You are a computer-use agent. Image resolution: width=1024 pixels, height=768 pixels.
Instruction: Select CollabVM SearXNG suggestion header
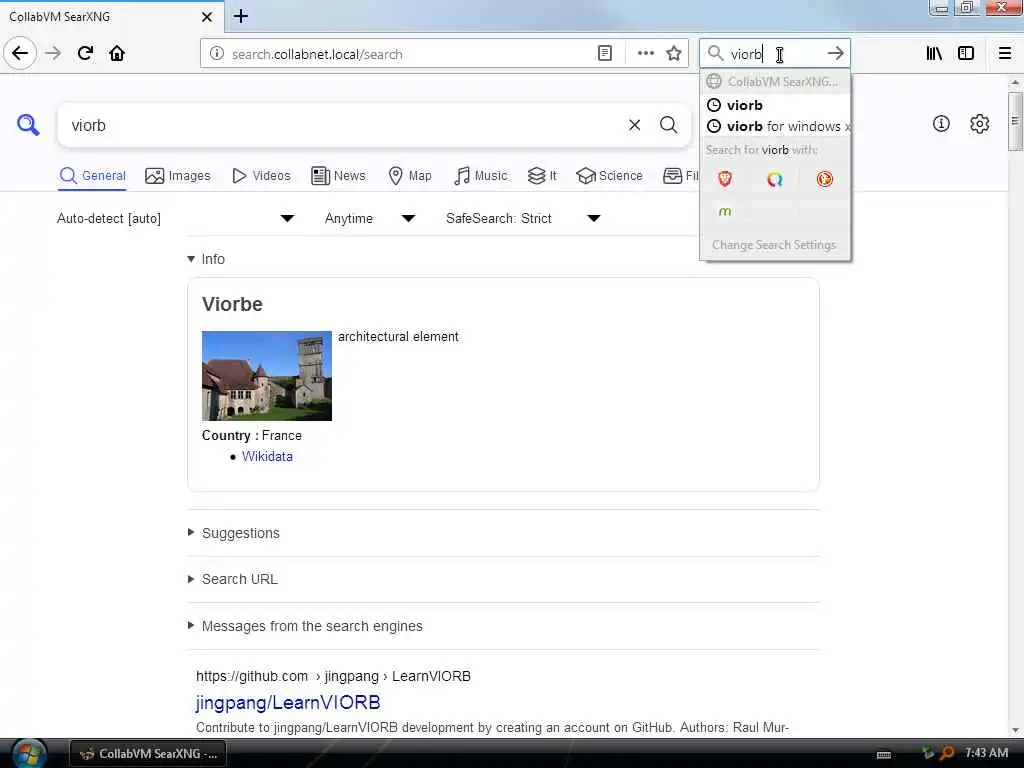775,82
